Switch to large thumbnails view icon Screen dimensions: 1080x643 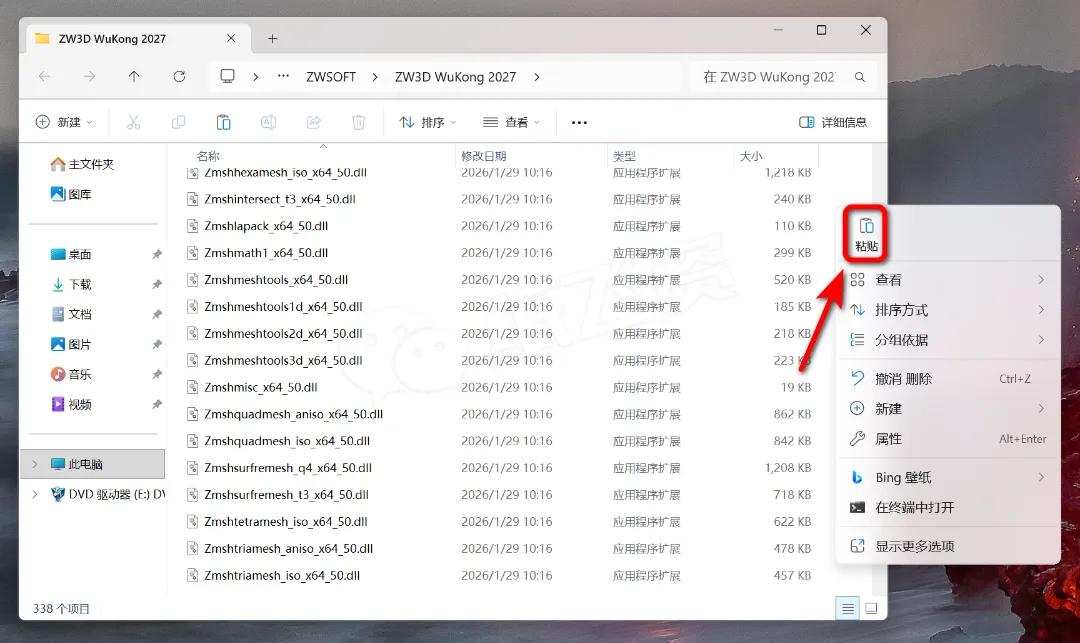[871, 609]
